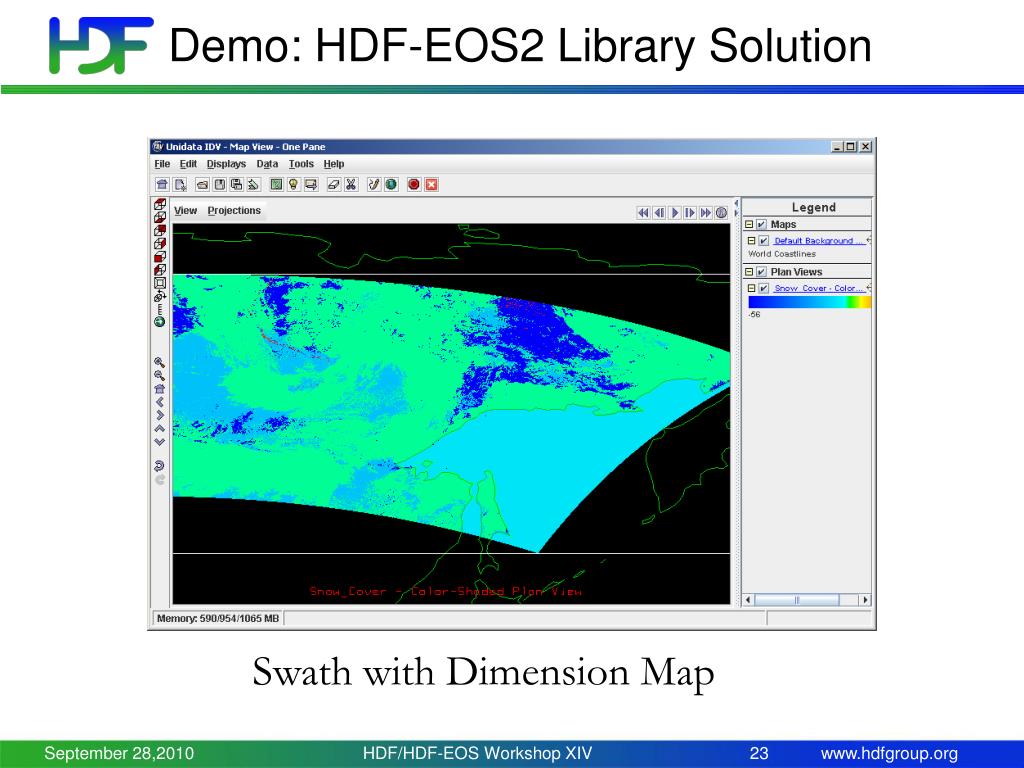
Task: Click the scissors icon in the toolbar
Action: coord(351,184)
